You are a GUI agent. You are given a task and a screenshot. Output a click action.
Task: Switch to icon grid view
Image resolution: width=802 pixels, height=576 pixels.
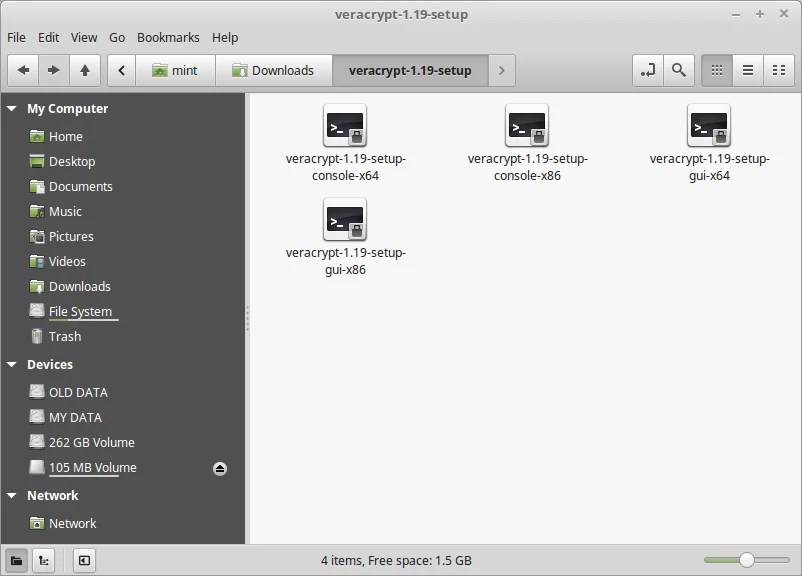tap(715, 70)
